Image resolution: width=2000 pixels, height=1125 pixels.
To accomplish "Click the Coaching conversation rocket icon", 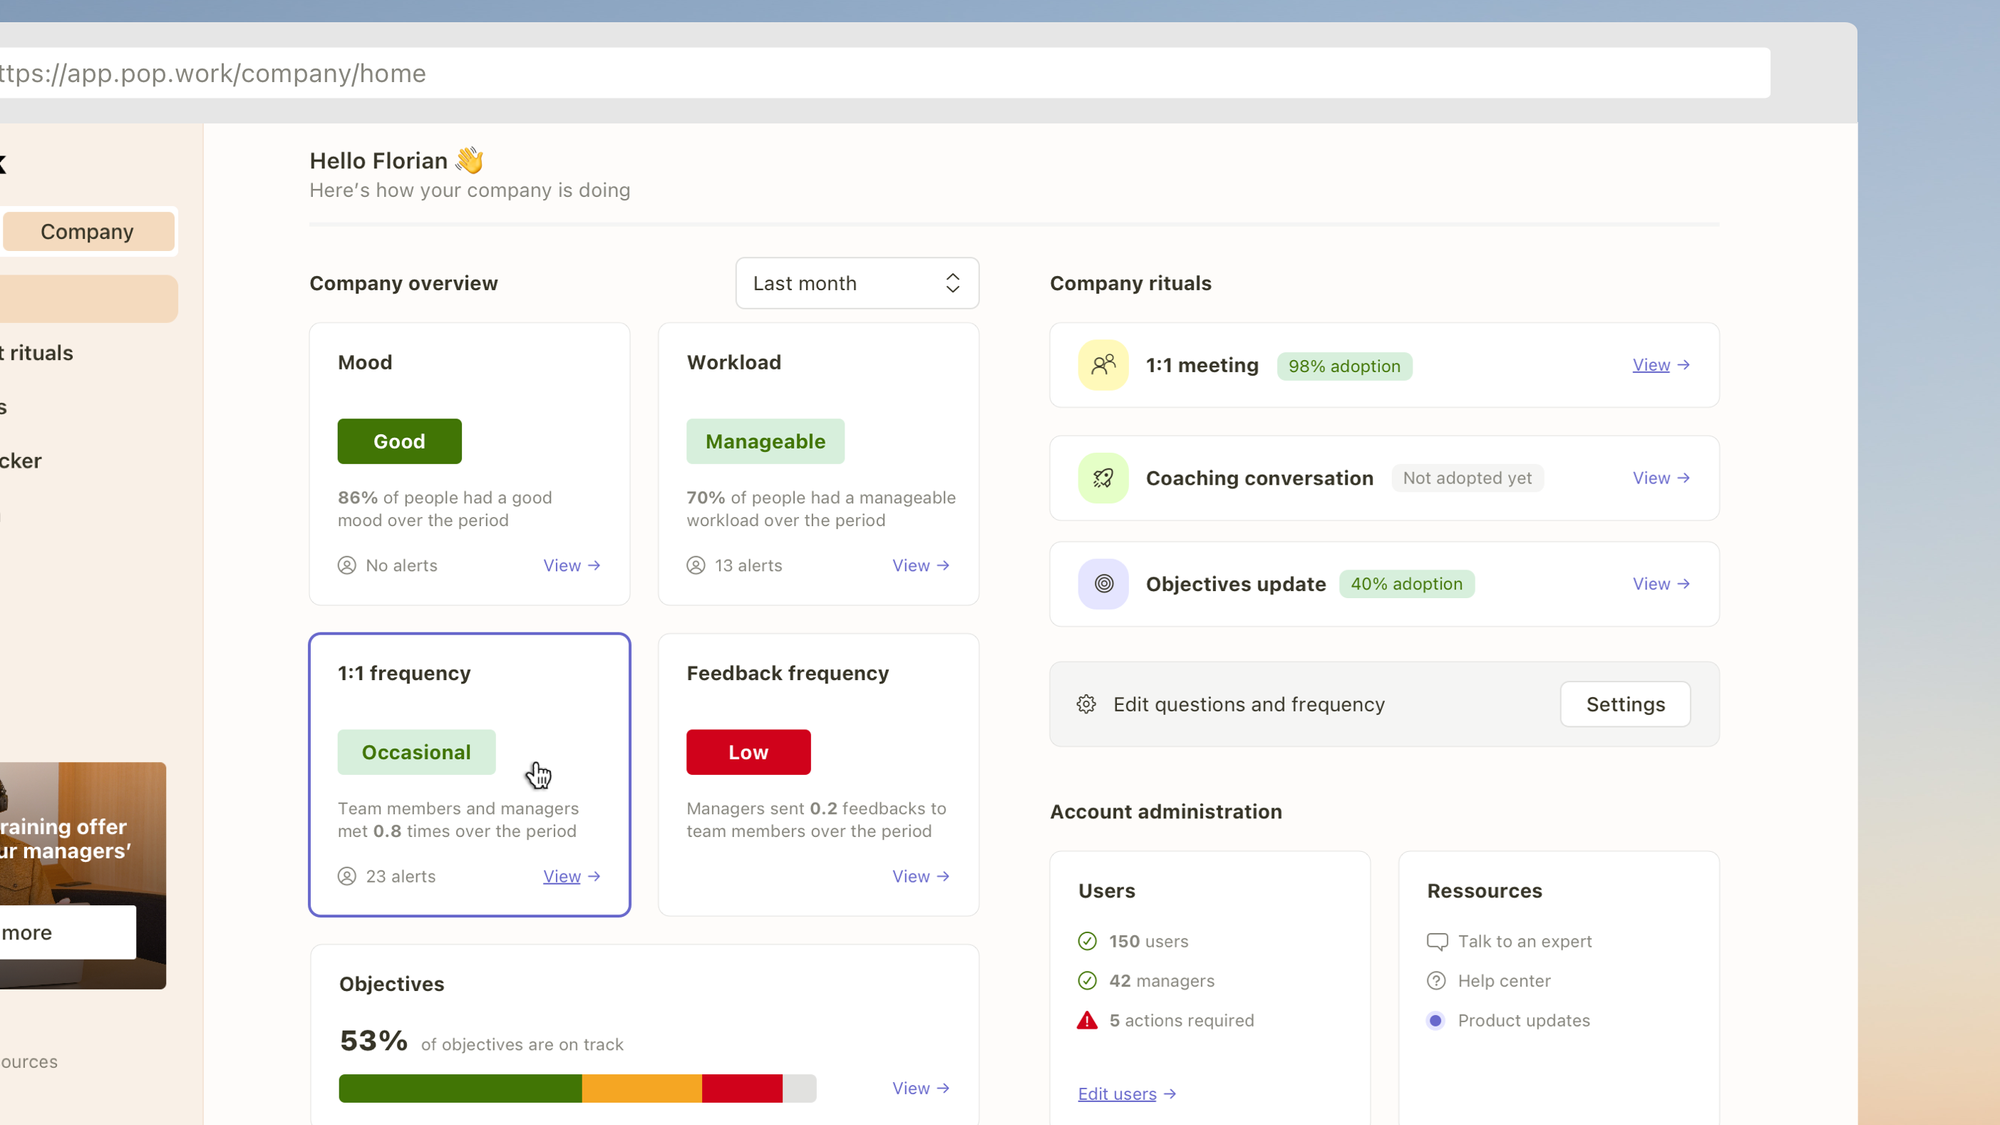I will tap(1103, 478).
